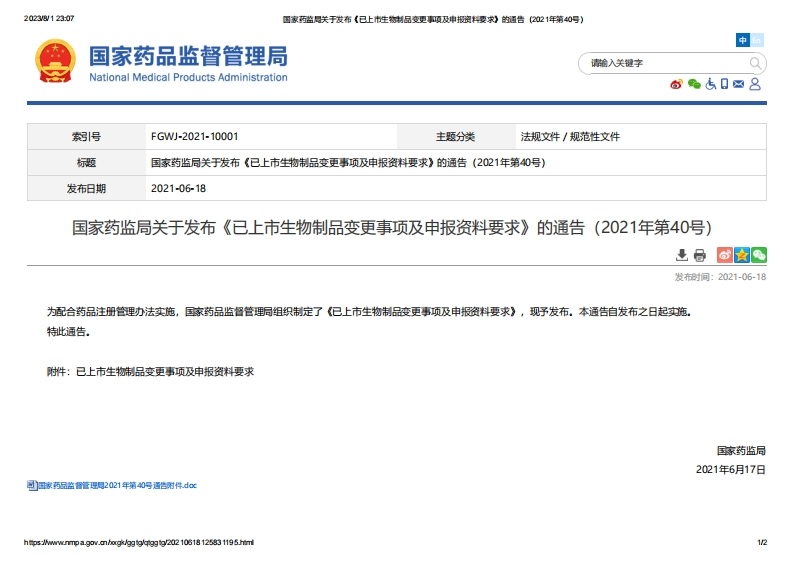This screenshot has width=793, height=561.
Task: Click the search magnifier icon
Action: 756,63
